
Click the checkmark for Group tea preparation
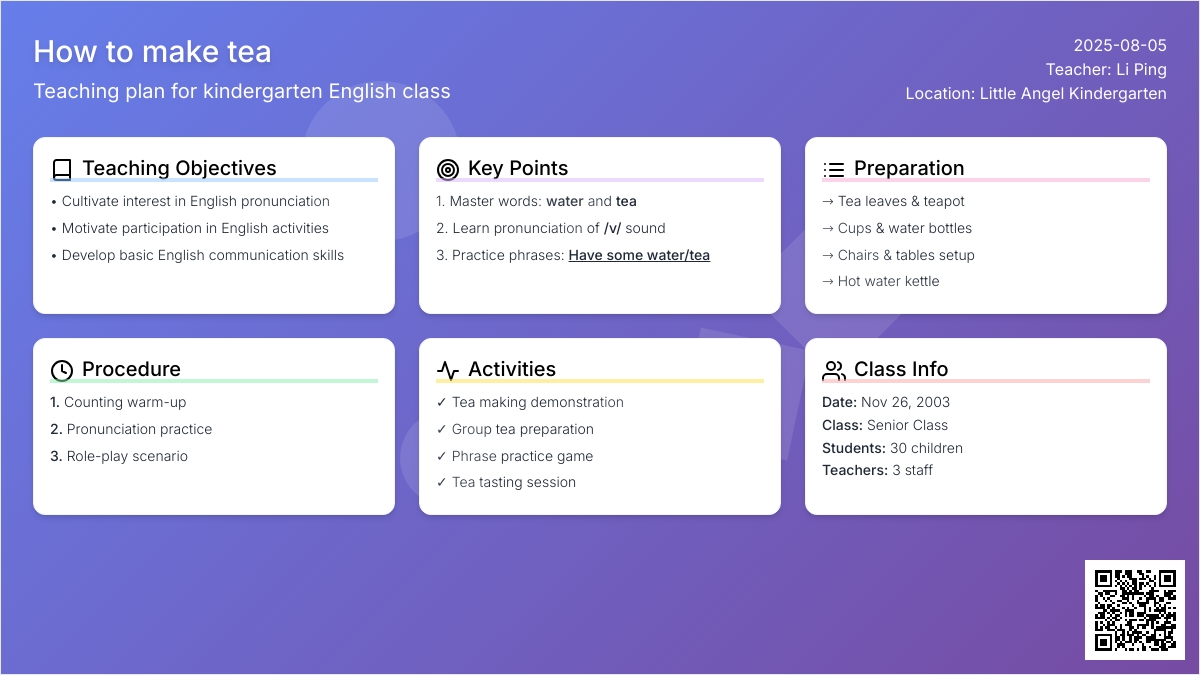pos(442,429)
